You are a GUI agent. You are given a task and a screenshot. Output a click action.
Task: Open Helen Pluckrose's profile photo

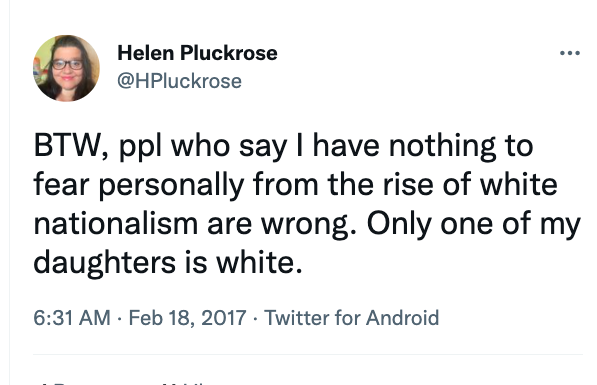click(x=66, y=68)
